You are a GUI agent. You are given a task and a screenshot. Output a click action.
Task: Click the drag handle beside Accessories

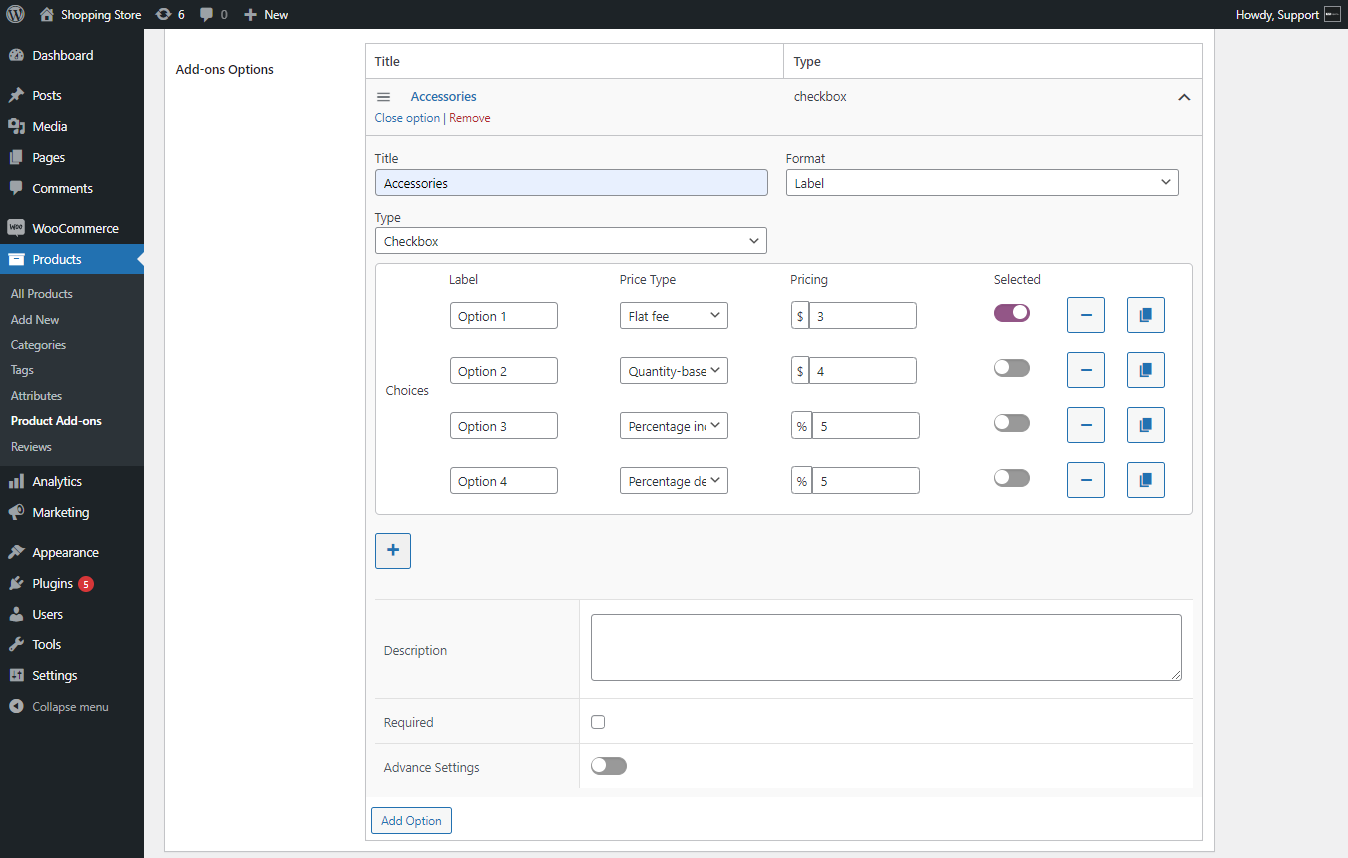[383, 97]
